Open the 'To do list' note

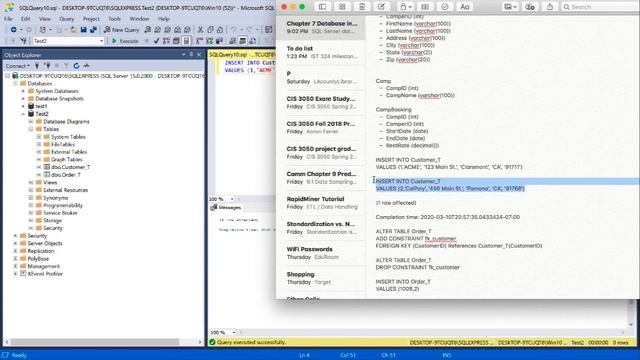[x=321, y=52]
